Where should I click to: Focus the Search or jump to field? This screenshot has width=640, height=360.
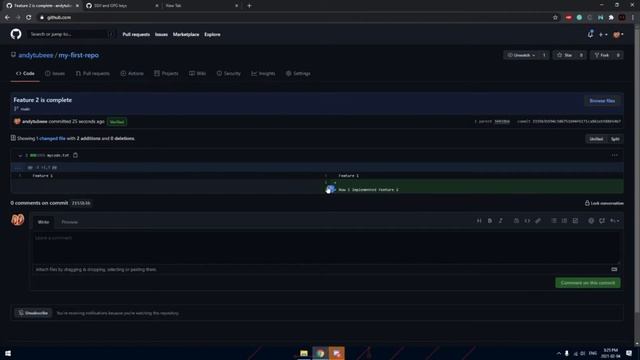[x=70, y=34]
